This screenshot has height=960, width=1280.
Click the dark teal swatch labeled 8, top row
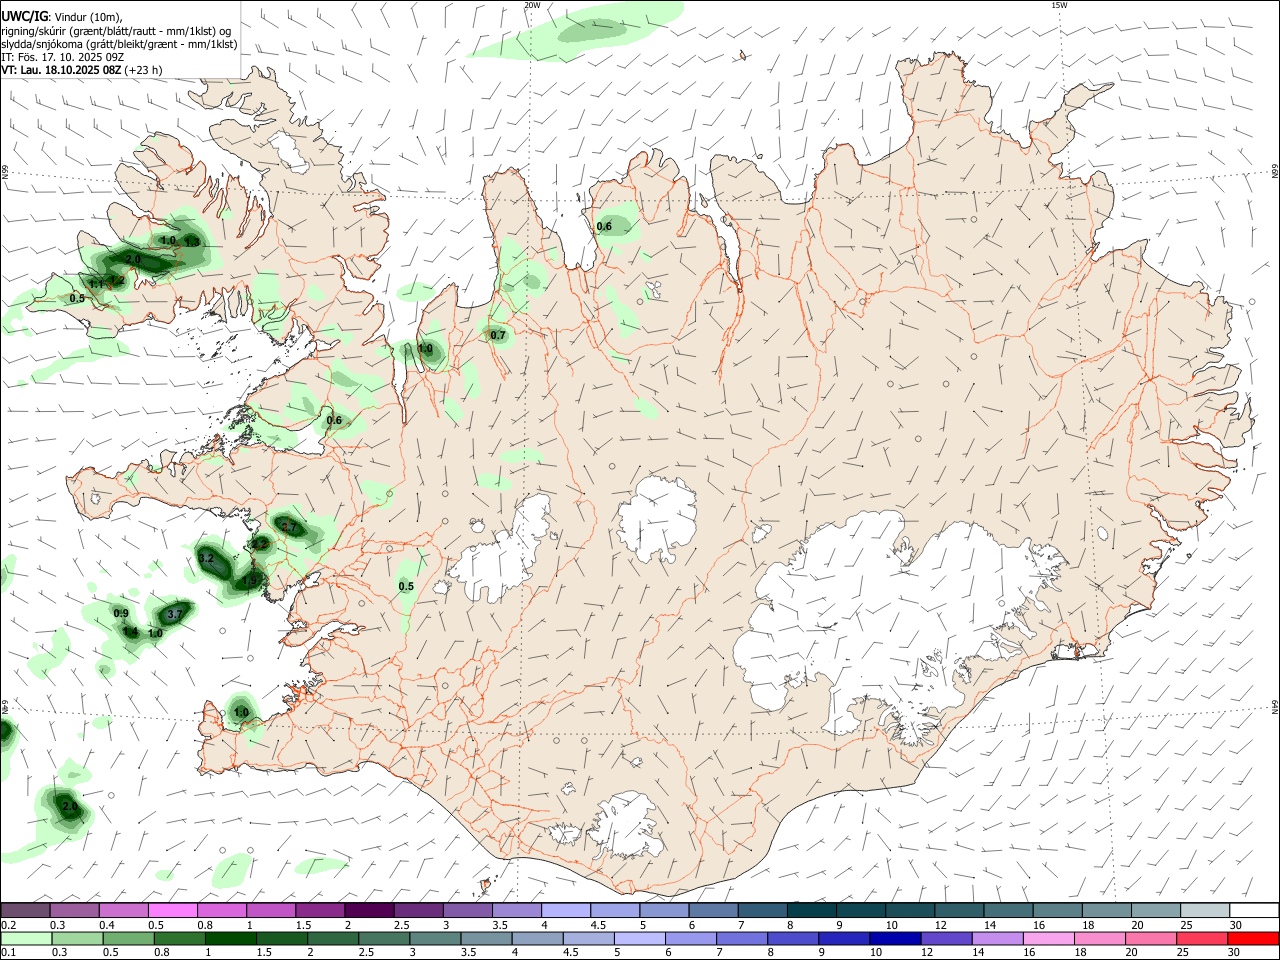811,910
